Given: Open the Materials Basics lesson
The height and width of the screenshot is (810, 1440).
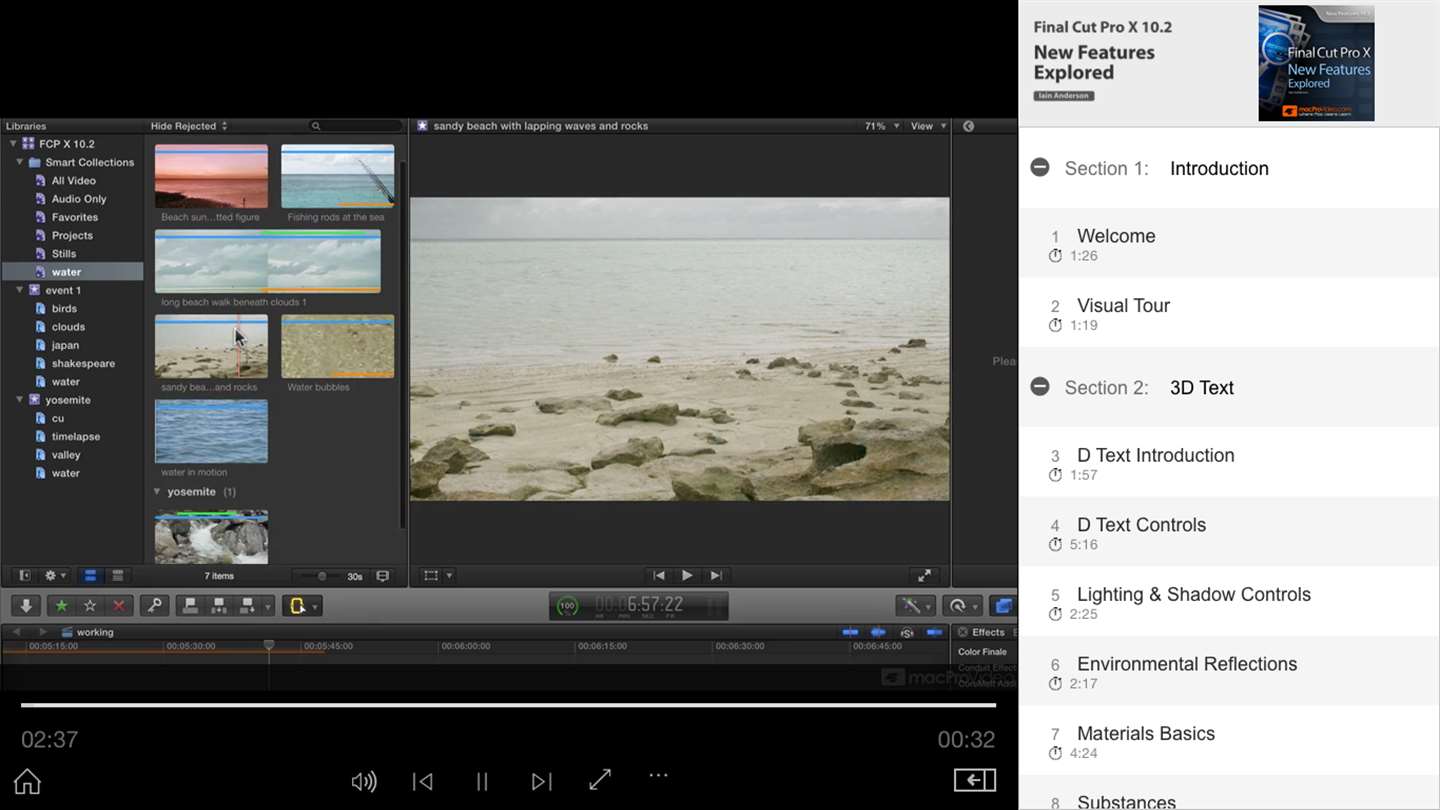Looking at the screenshot, I should pyautogui.click(x=1145, y=734).
